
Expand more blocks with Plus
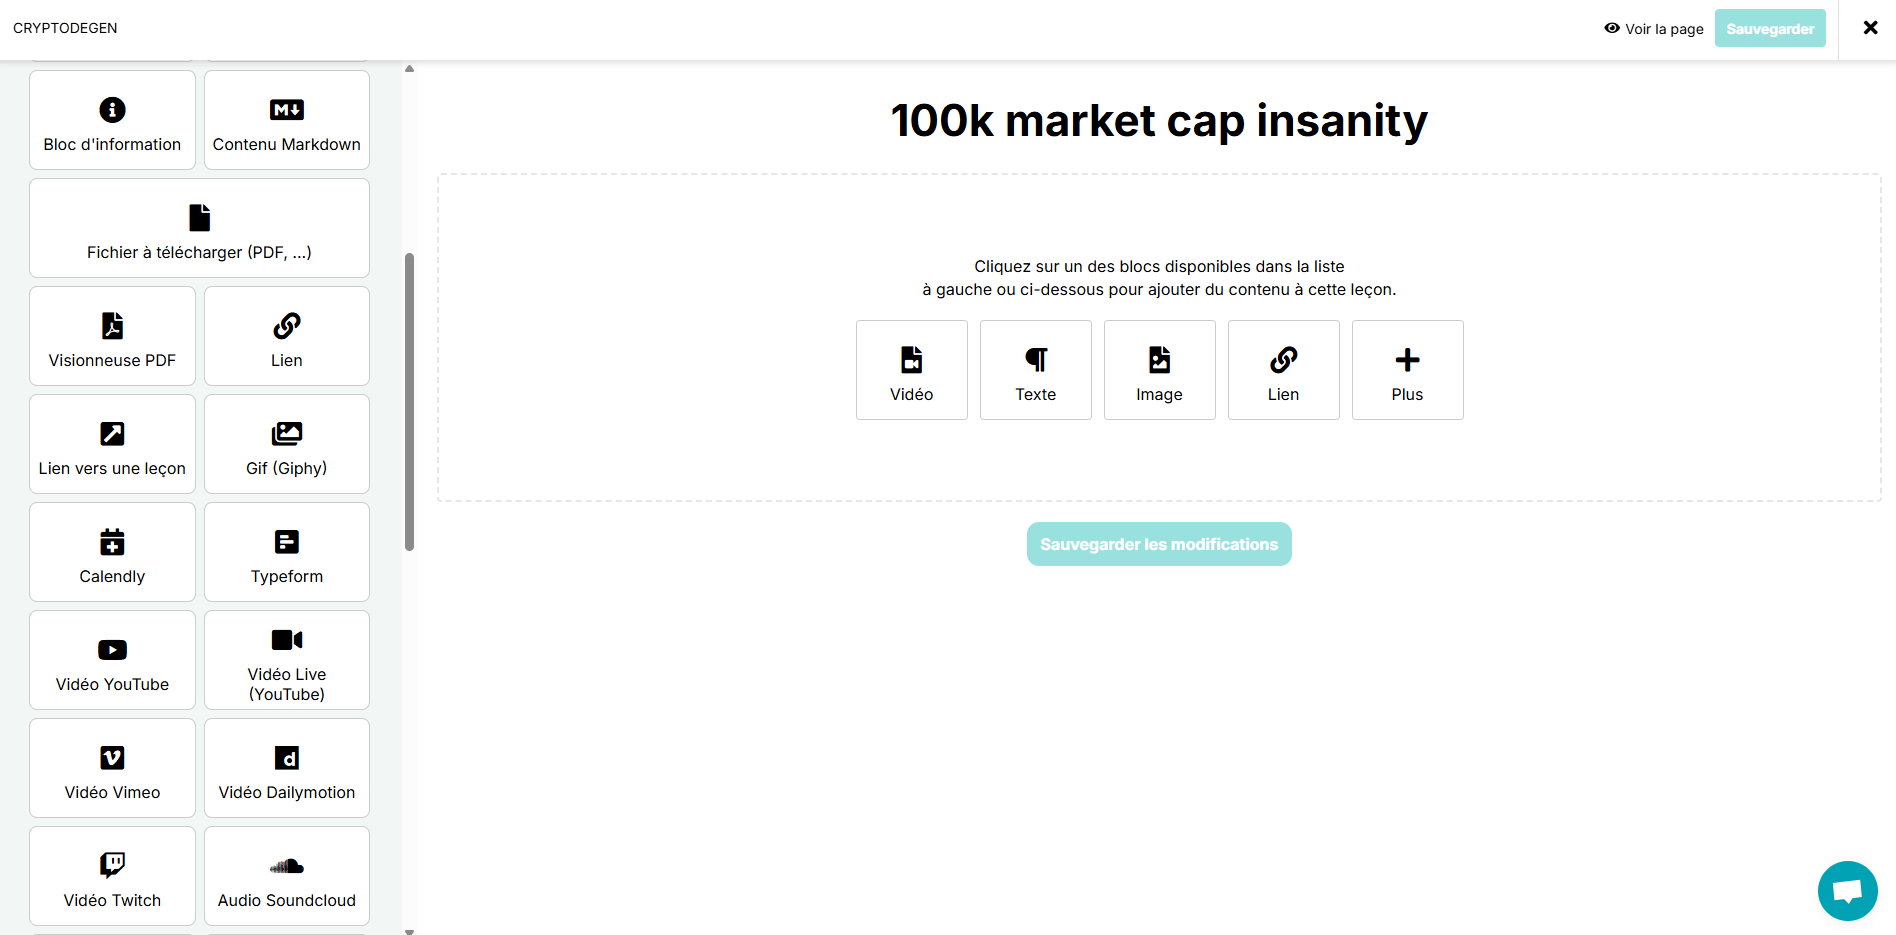[1407, 371]
